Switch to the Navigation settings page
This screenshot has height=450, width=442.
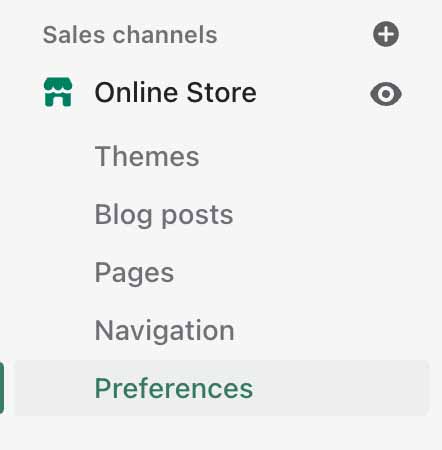click(x=165, y=331)
